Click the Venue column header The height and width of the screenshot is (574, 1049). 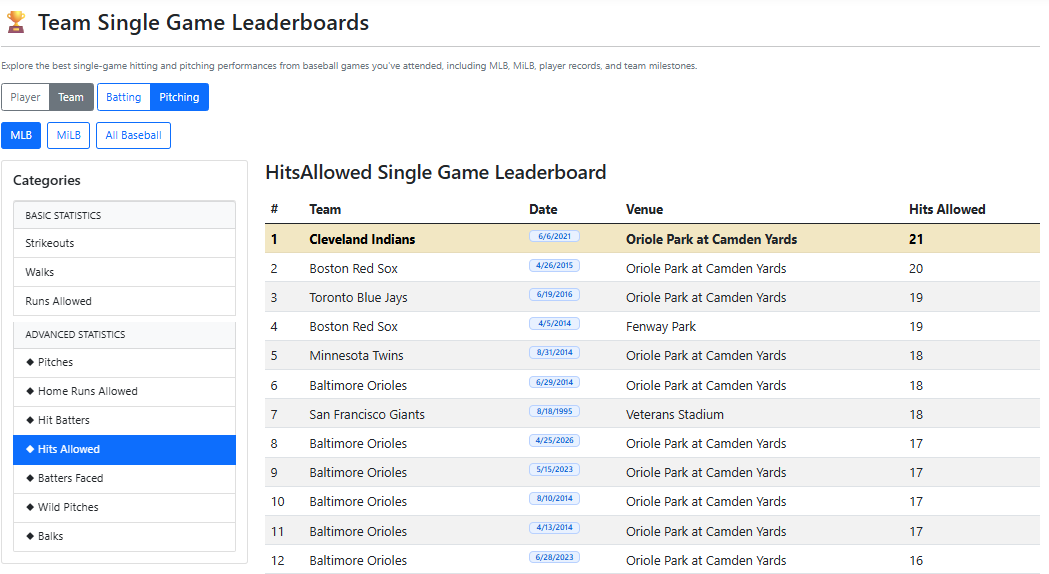pyautogui.click(x=644, y=209)
